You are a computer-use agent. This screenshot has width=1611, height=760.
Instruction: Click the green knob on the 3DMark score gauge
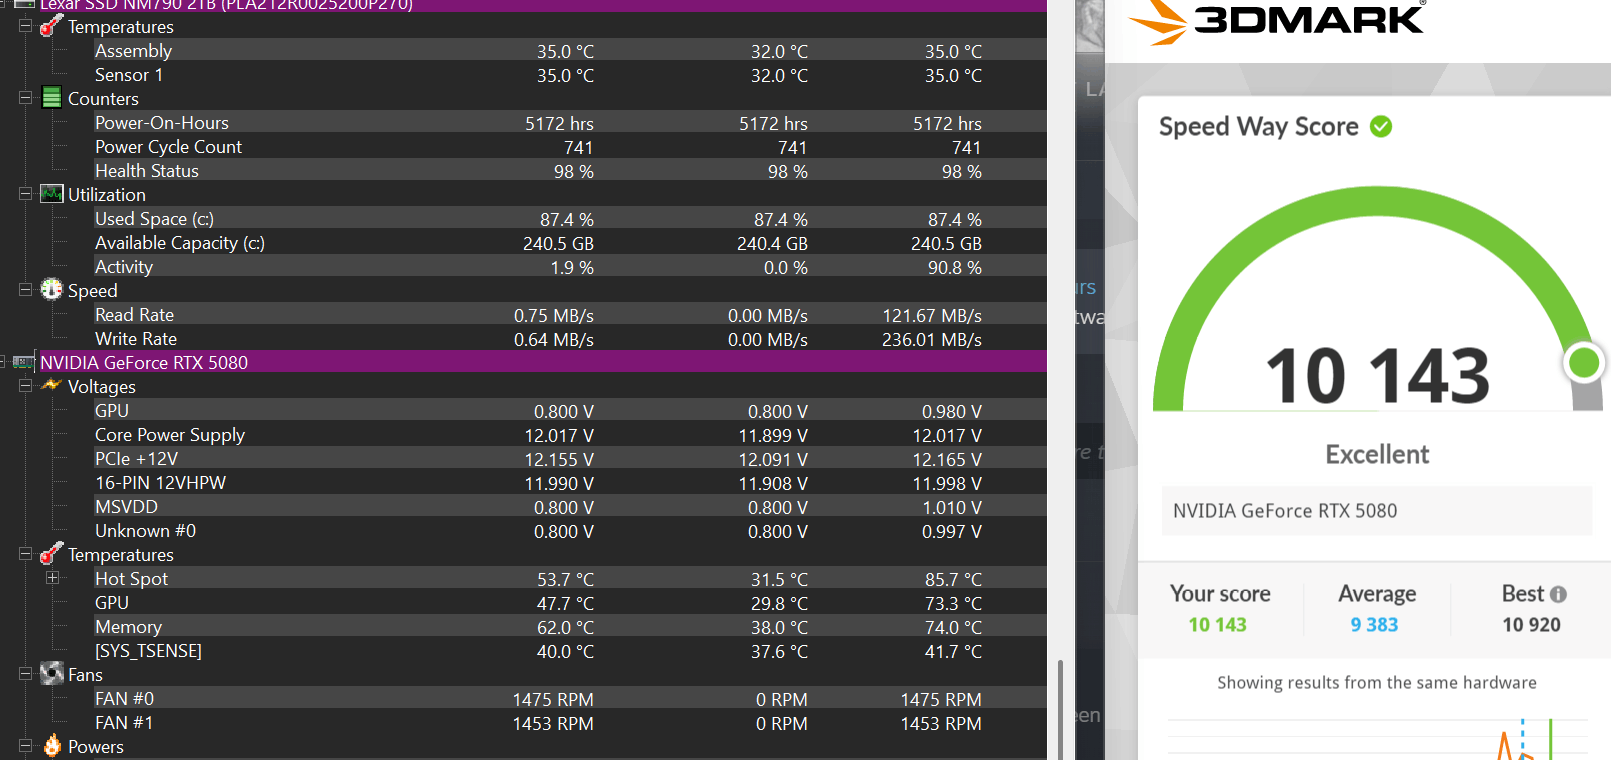[1584, 362]
